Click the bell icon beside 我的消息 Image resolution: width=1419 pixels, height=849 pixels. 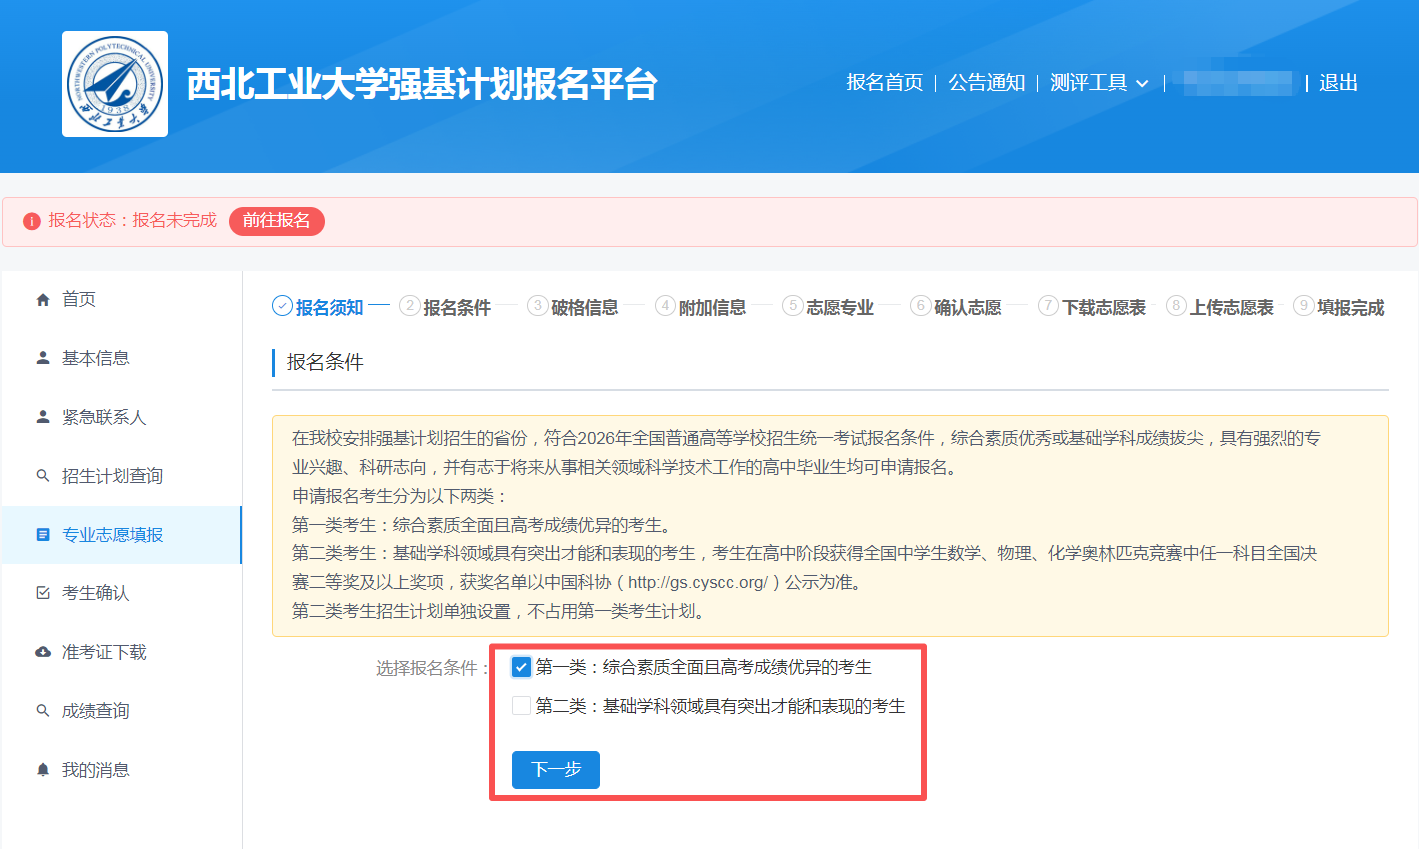coord(43,770)
